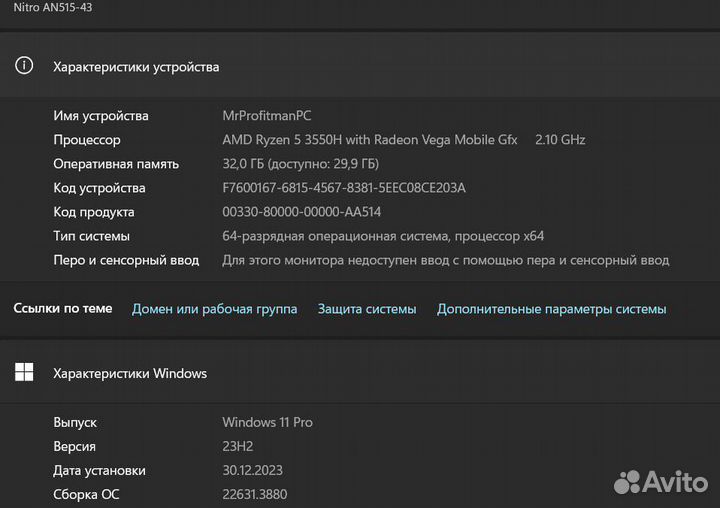Image resolution: width=720 pixels, height=508 pixels.
Task: Click the pen and touch input description
Action: coord(446,260)
